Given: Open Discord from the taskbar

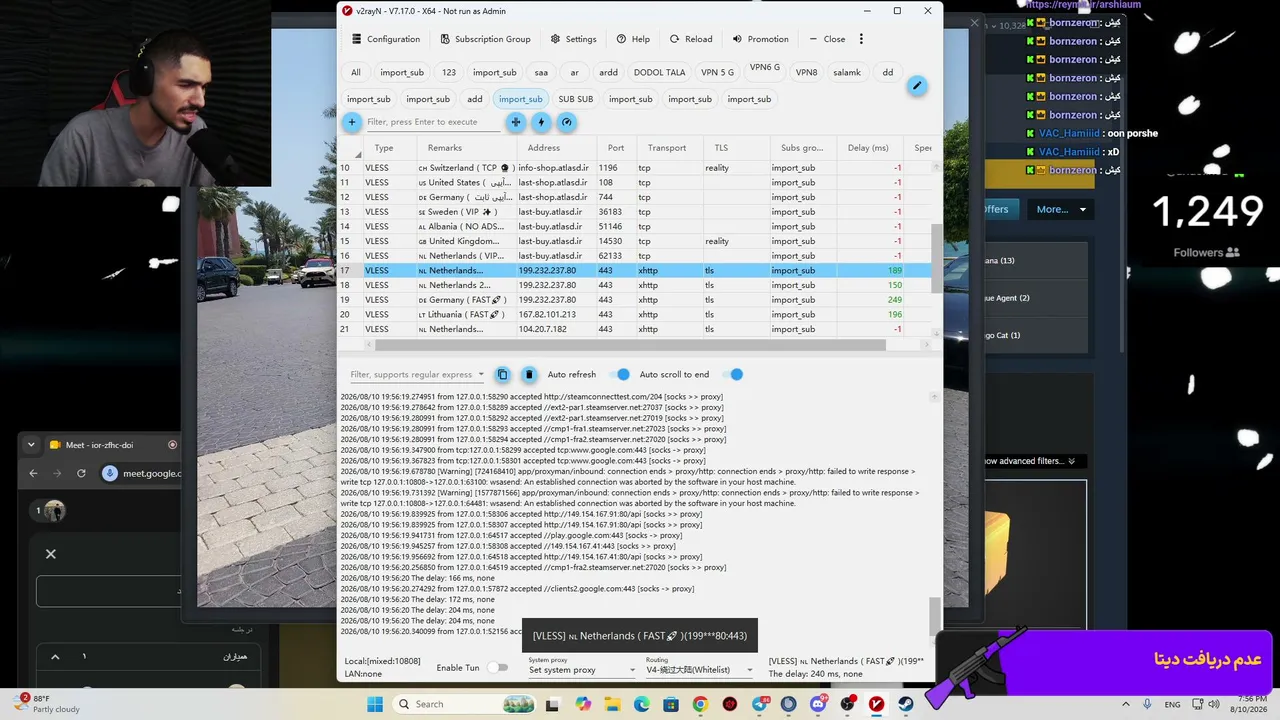Looking at the screenshot, I should pos(818,704).
